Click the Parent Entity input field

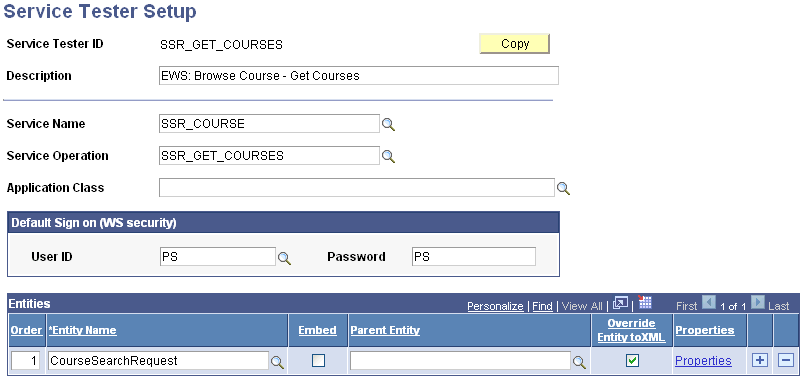coord(460,361)
